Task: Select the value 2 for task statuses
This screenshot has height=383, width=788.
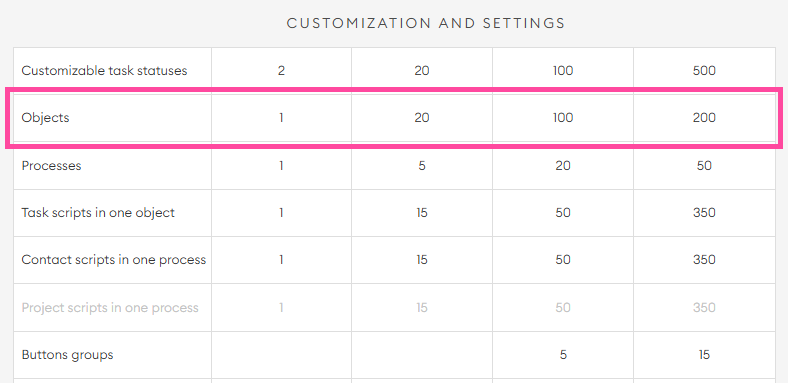Action: pos(281,70)
